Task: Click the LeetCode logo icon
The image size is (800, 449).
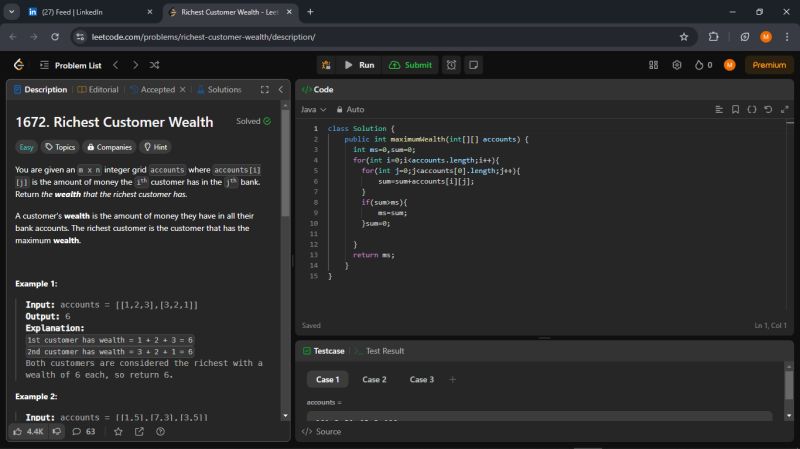Action: (x=19, y=65)
